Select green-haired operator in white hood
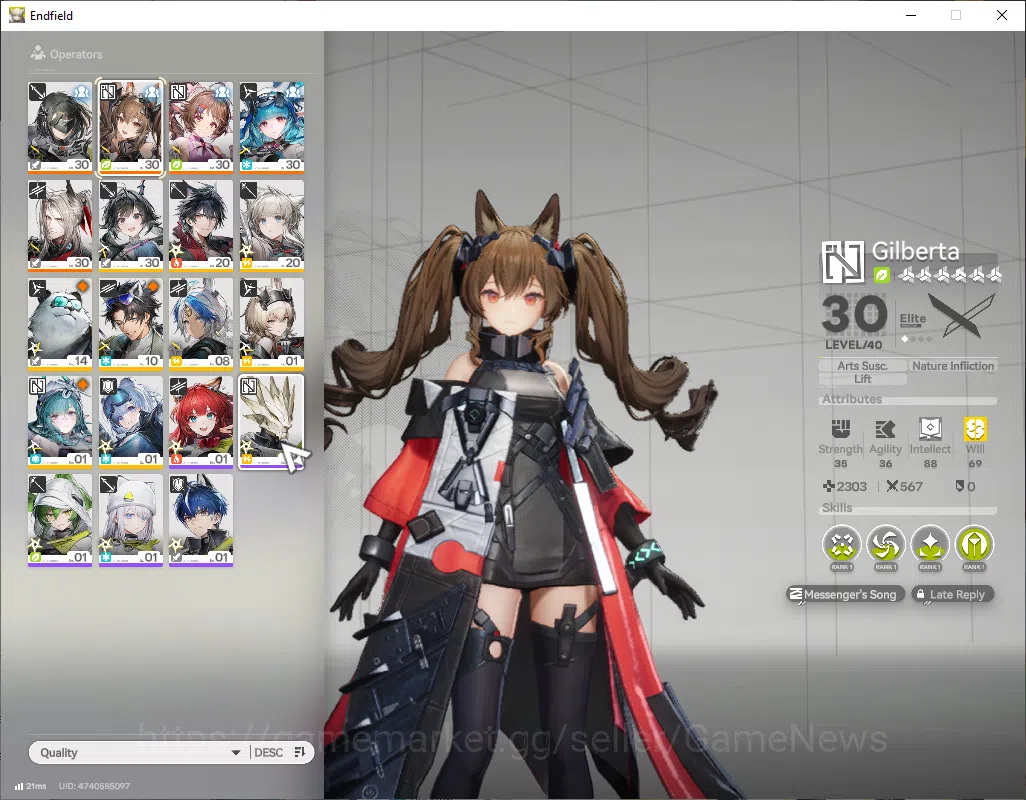The height and width of the screenshot is (800, 1026). point(60,520)
